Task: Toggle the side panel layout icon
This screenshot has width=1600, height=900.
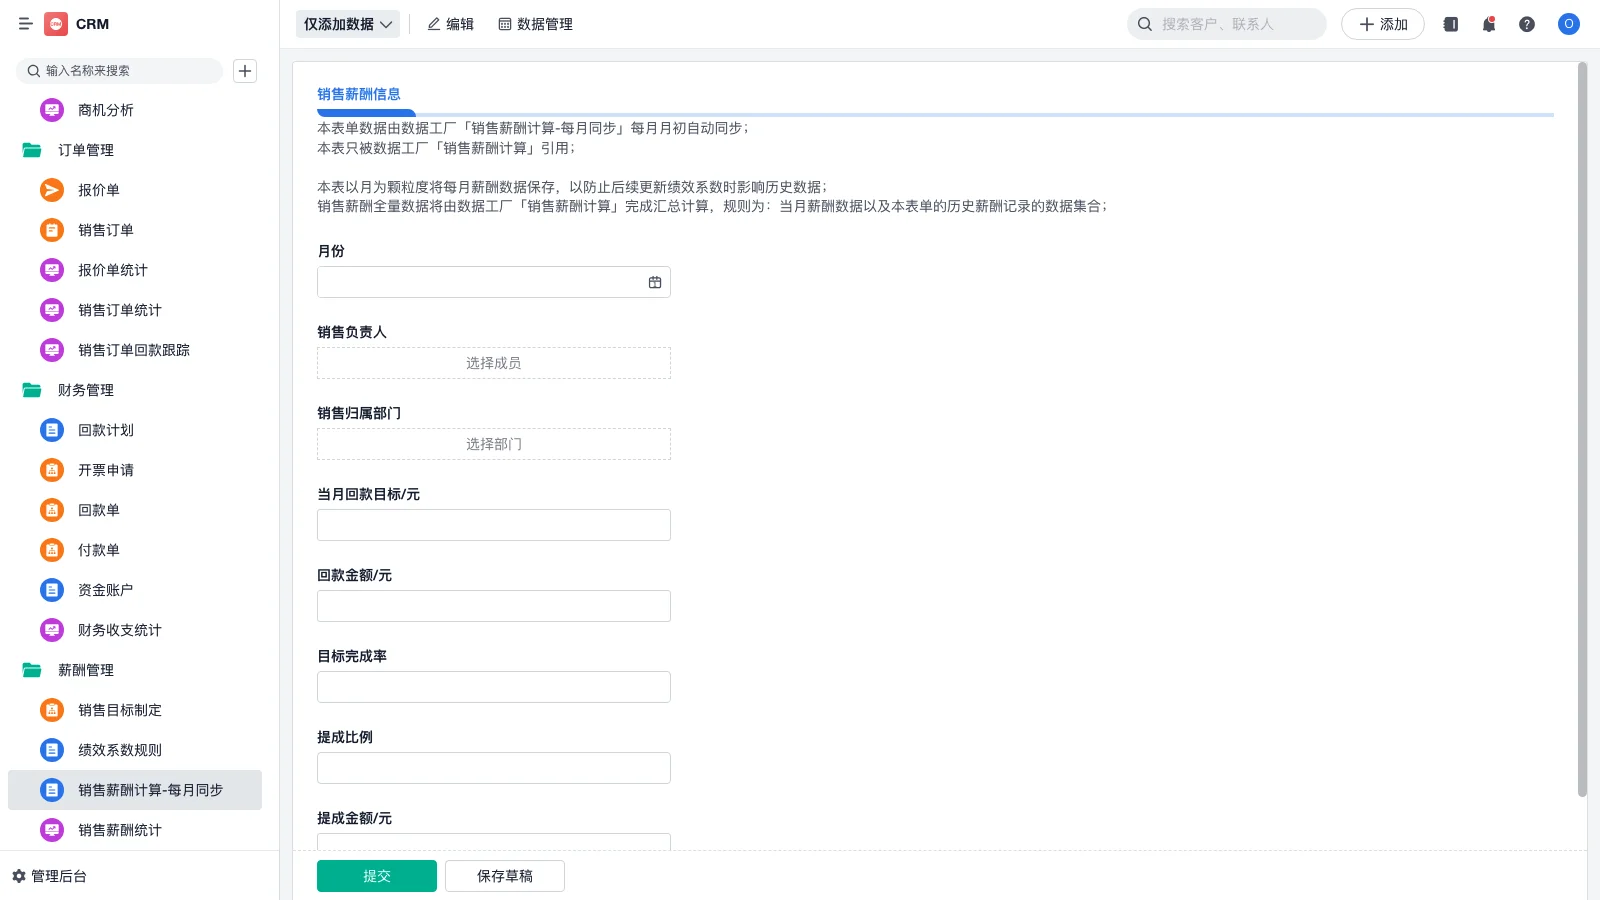Action: (1450, 24)
